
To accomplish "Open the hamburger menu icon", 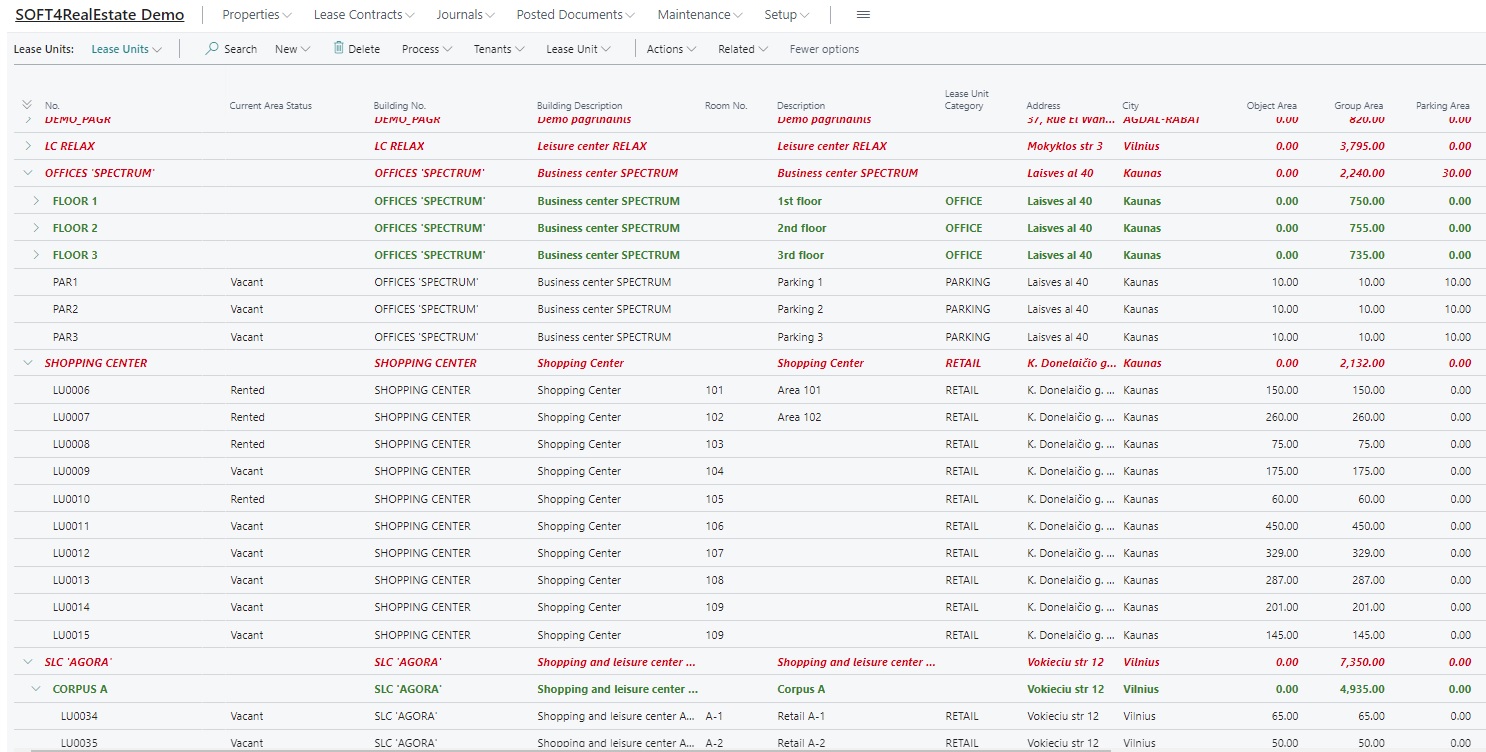I will (864, 15).
